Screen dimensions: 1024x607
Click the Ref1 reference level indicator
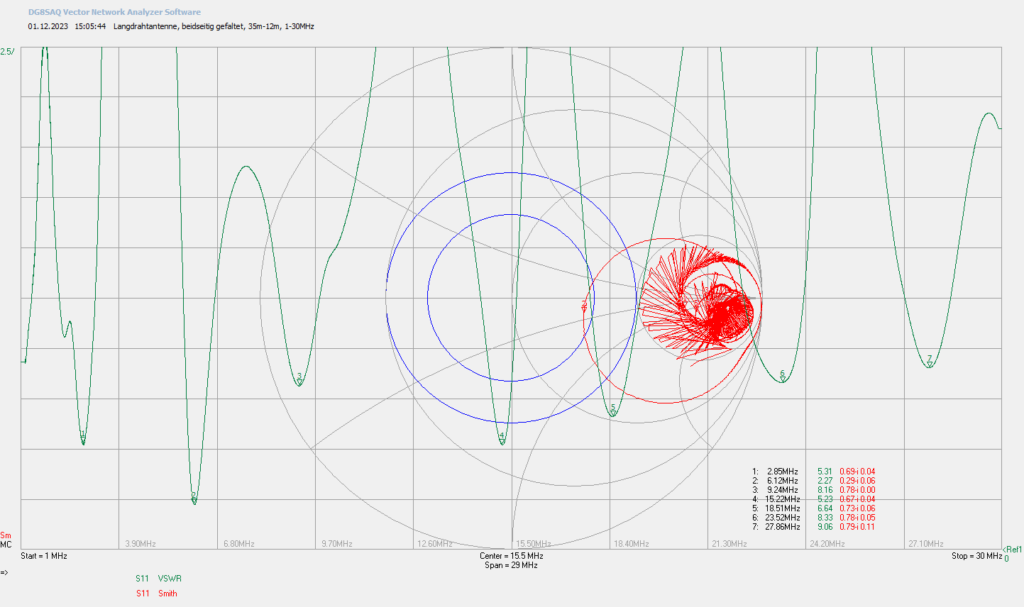[x=1013, y=550]
